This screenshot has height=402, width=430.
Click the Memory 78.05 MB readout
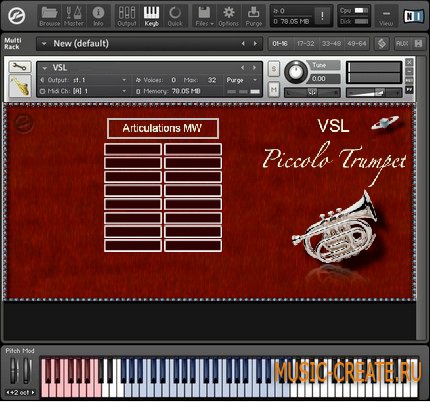tap(186, 91)
